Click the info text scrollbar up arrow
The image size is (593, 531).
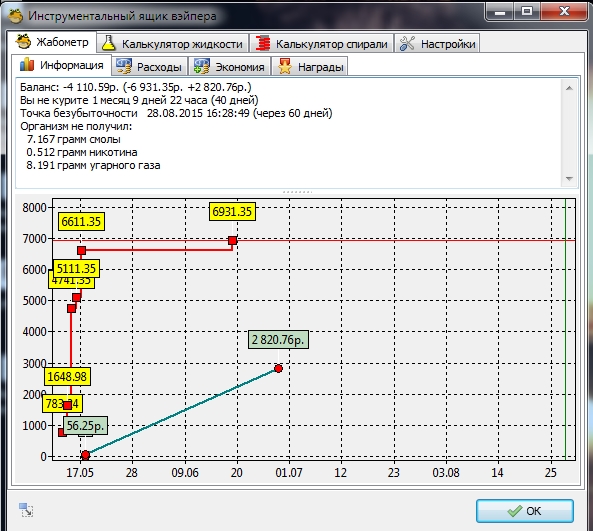[569, 88]
